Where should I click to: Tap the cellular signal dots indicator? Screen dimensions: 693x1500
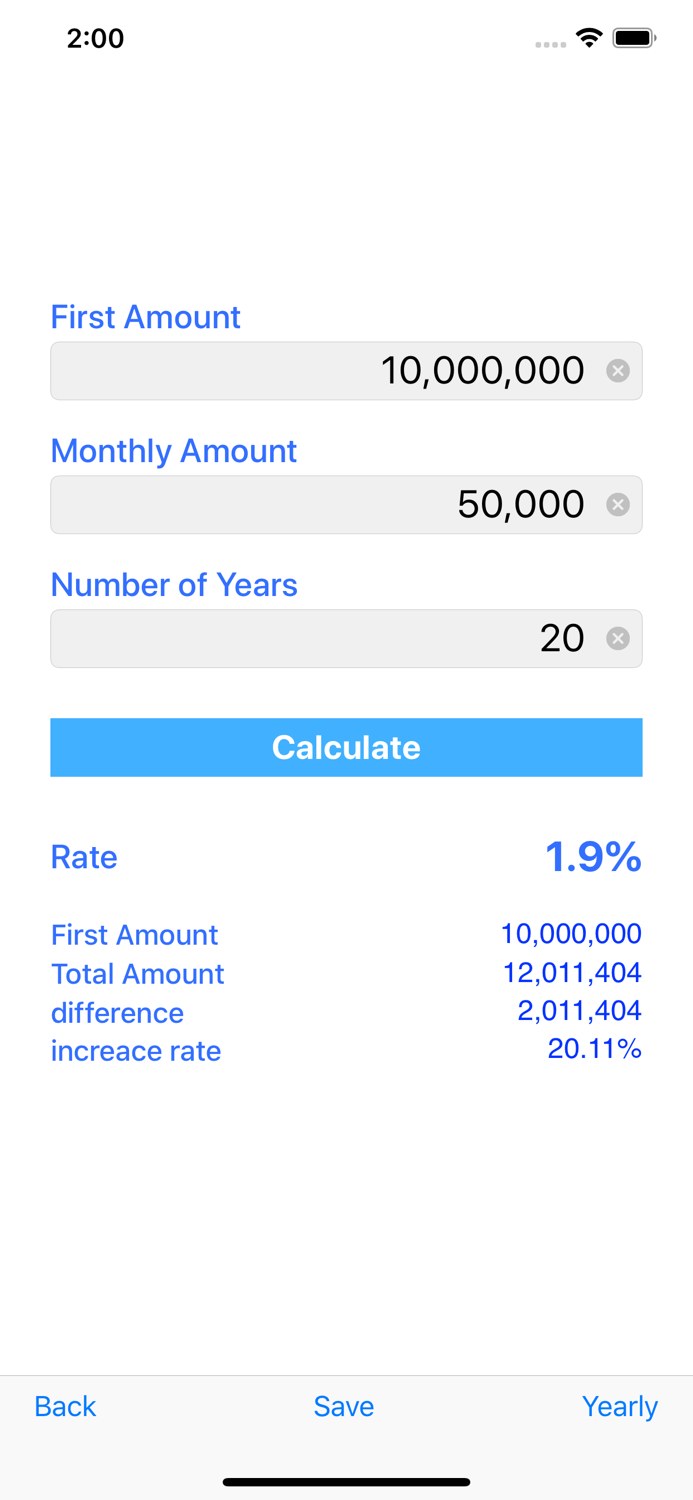(x=550, y=42)
